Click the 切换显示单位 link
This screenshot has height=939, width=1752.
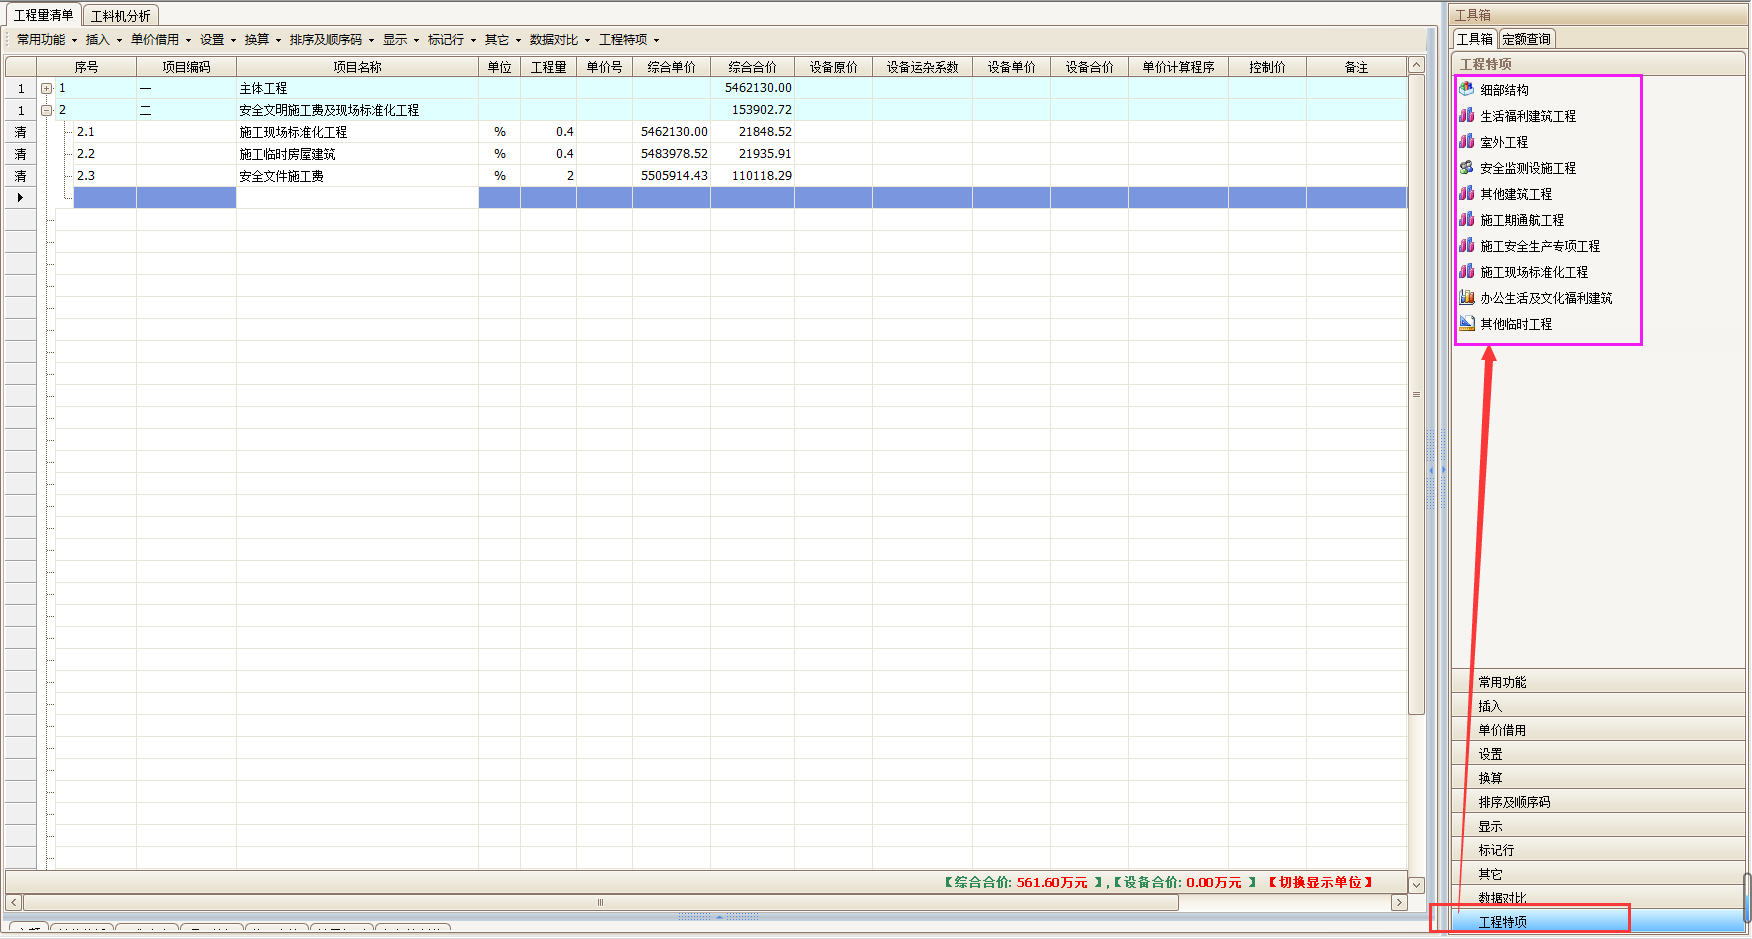pos(1320,882)
